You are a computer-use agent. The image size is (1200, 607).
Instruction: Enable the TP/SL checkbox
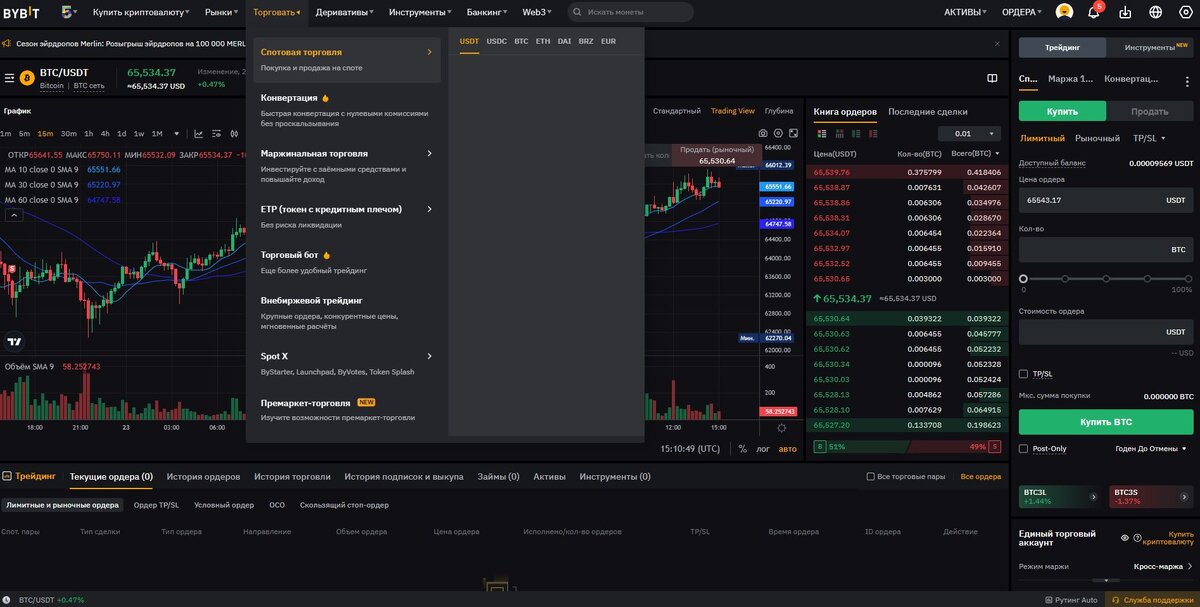pyautogui.click(x=1023, y=374)
